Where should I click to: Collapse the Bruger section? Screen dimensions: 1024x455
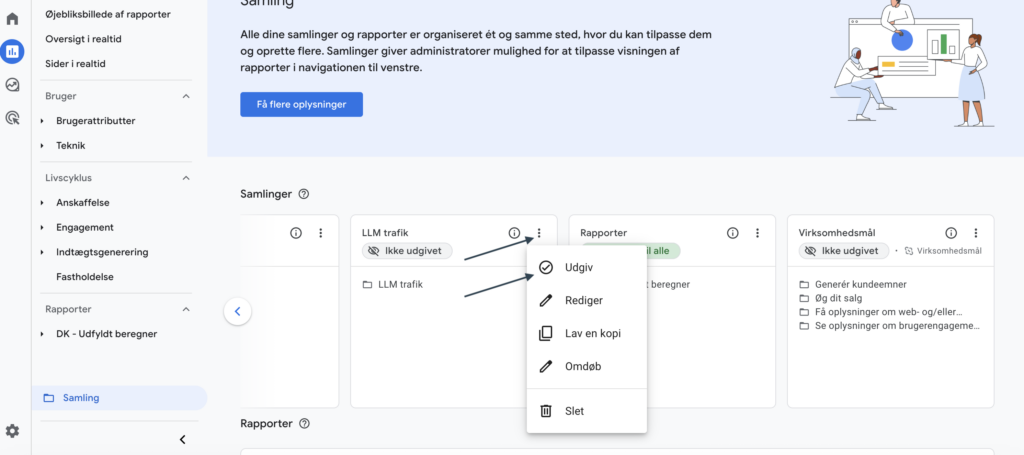[x=186, y=96]
